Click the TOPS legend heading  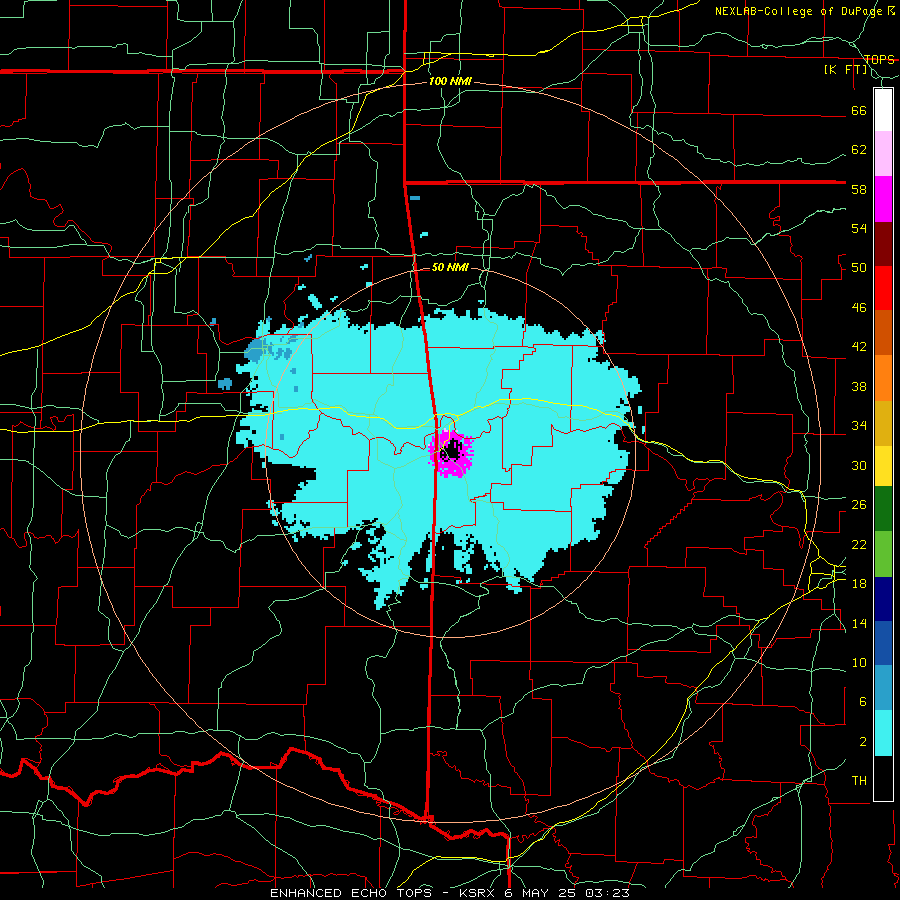coord(879,59)
